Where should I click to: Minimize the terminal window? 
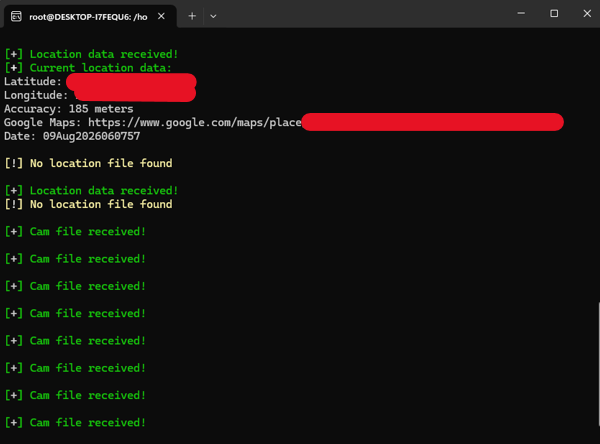coord(521,13)
